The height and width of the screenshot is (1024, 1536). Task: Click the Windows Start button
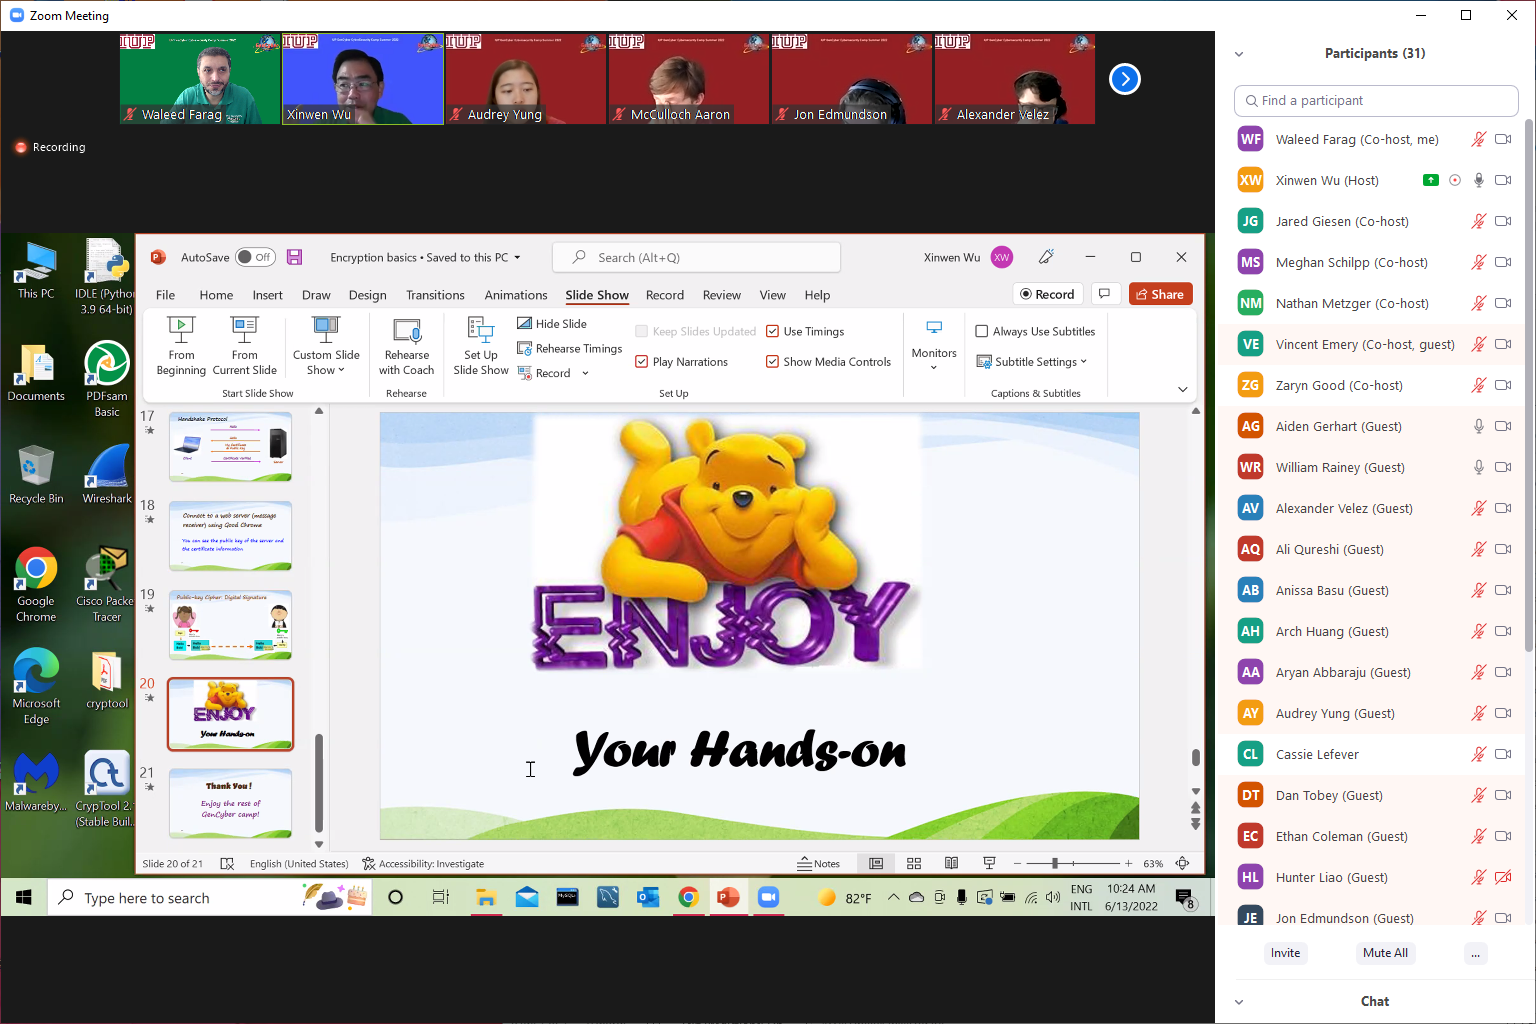click(x=23, y=897)
